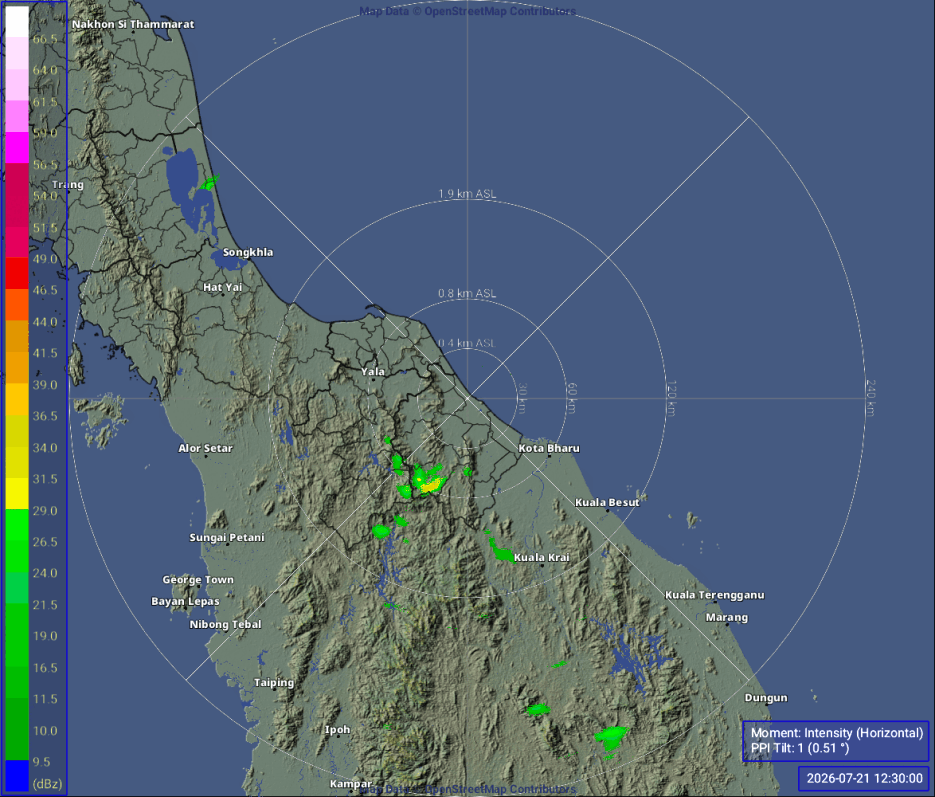The width and height of the screenshot is (935, 797).
Task: Click the green radar echo west of Kuala Krai
Action: tap(501, 551)
